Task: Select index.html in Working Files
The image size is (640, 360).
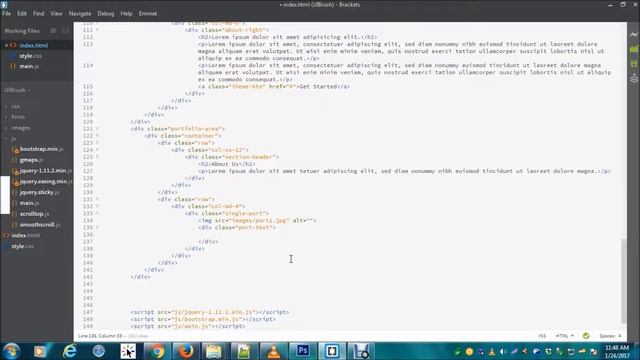Action: point(33,45)
